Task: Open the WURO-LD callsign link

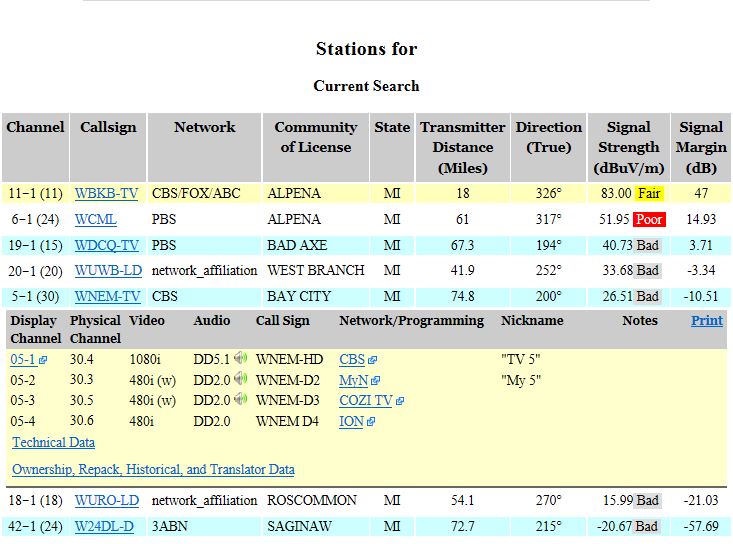Action: 107,500
